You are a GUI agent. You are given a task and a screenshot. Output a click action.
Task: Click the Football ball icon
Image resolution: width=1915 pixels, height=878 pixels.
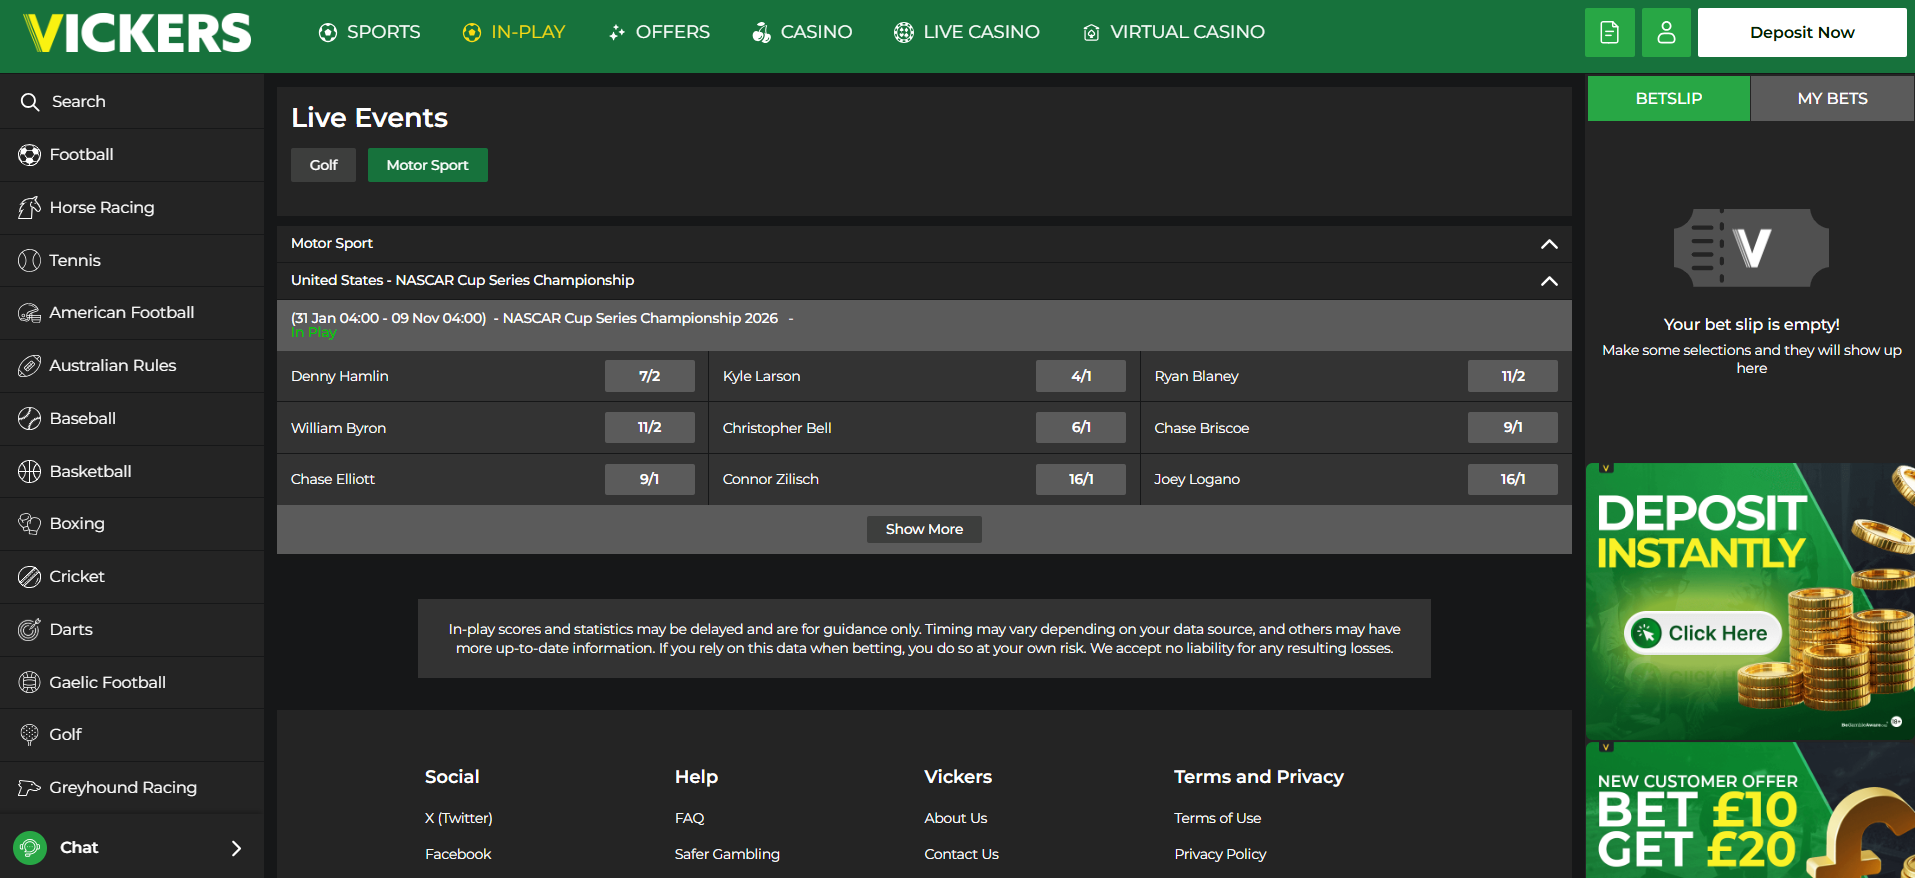(x=30, y=155)
